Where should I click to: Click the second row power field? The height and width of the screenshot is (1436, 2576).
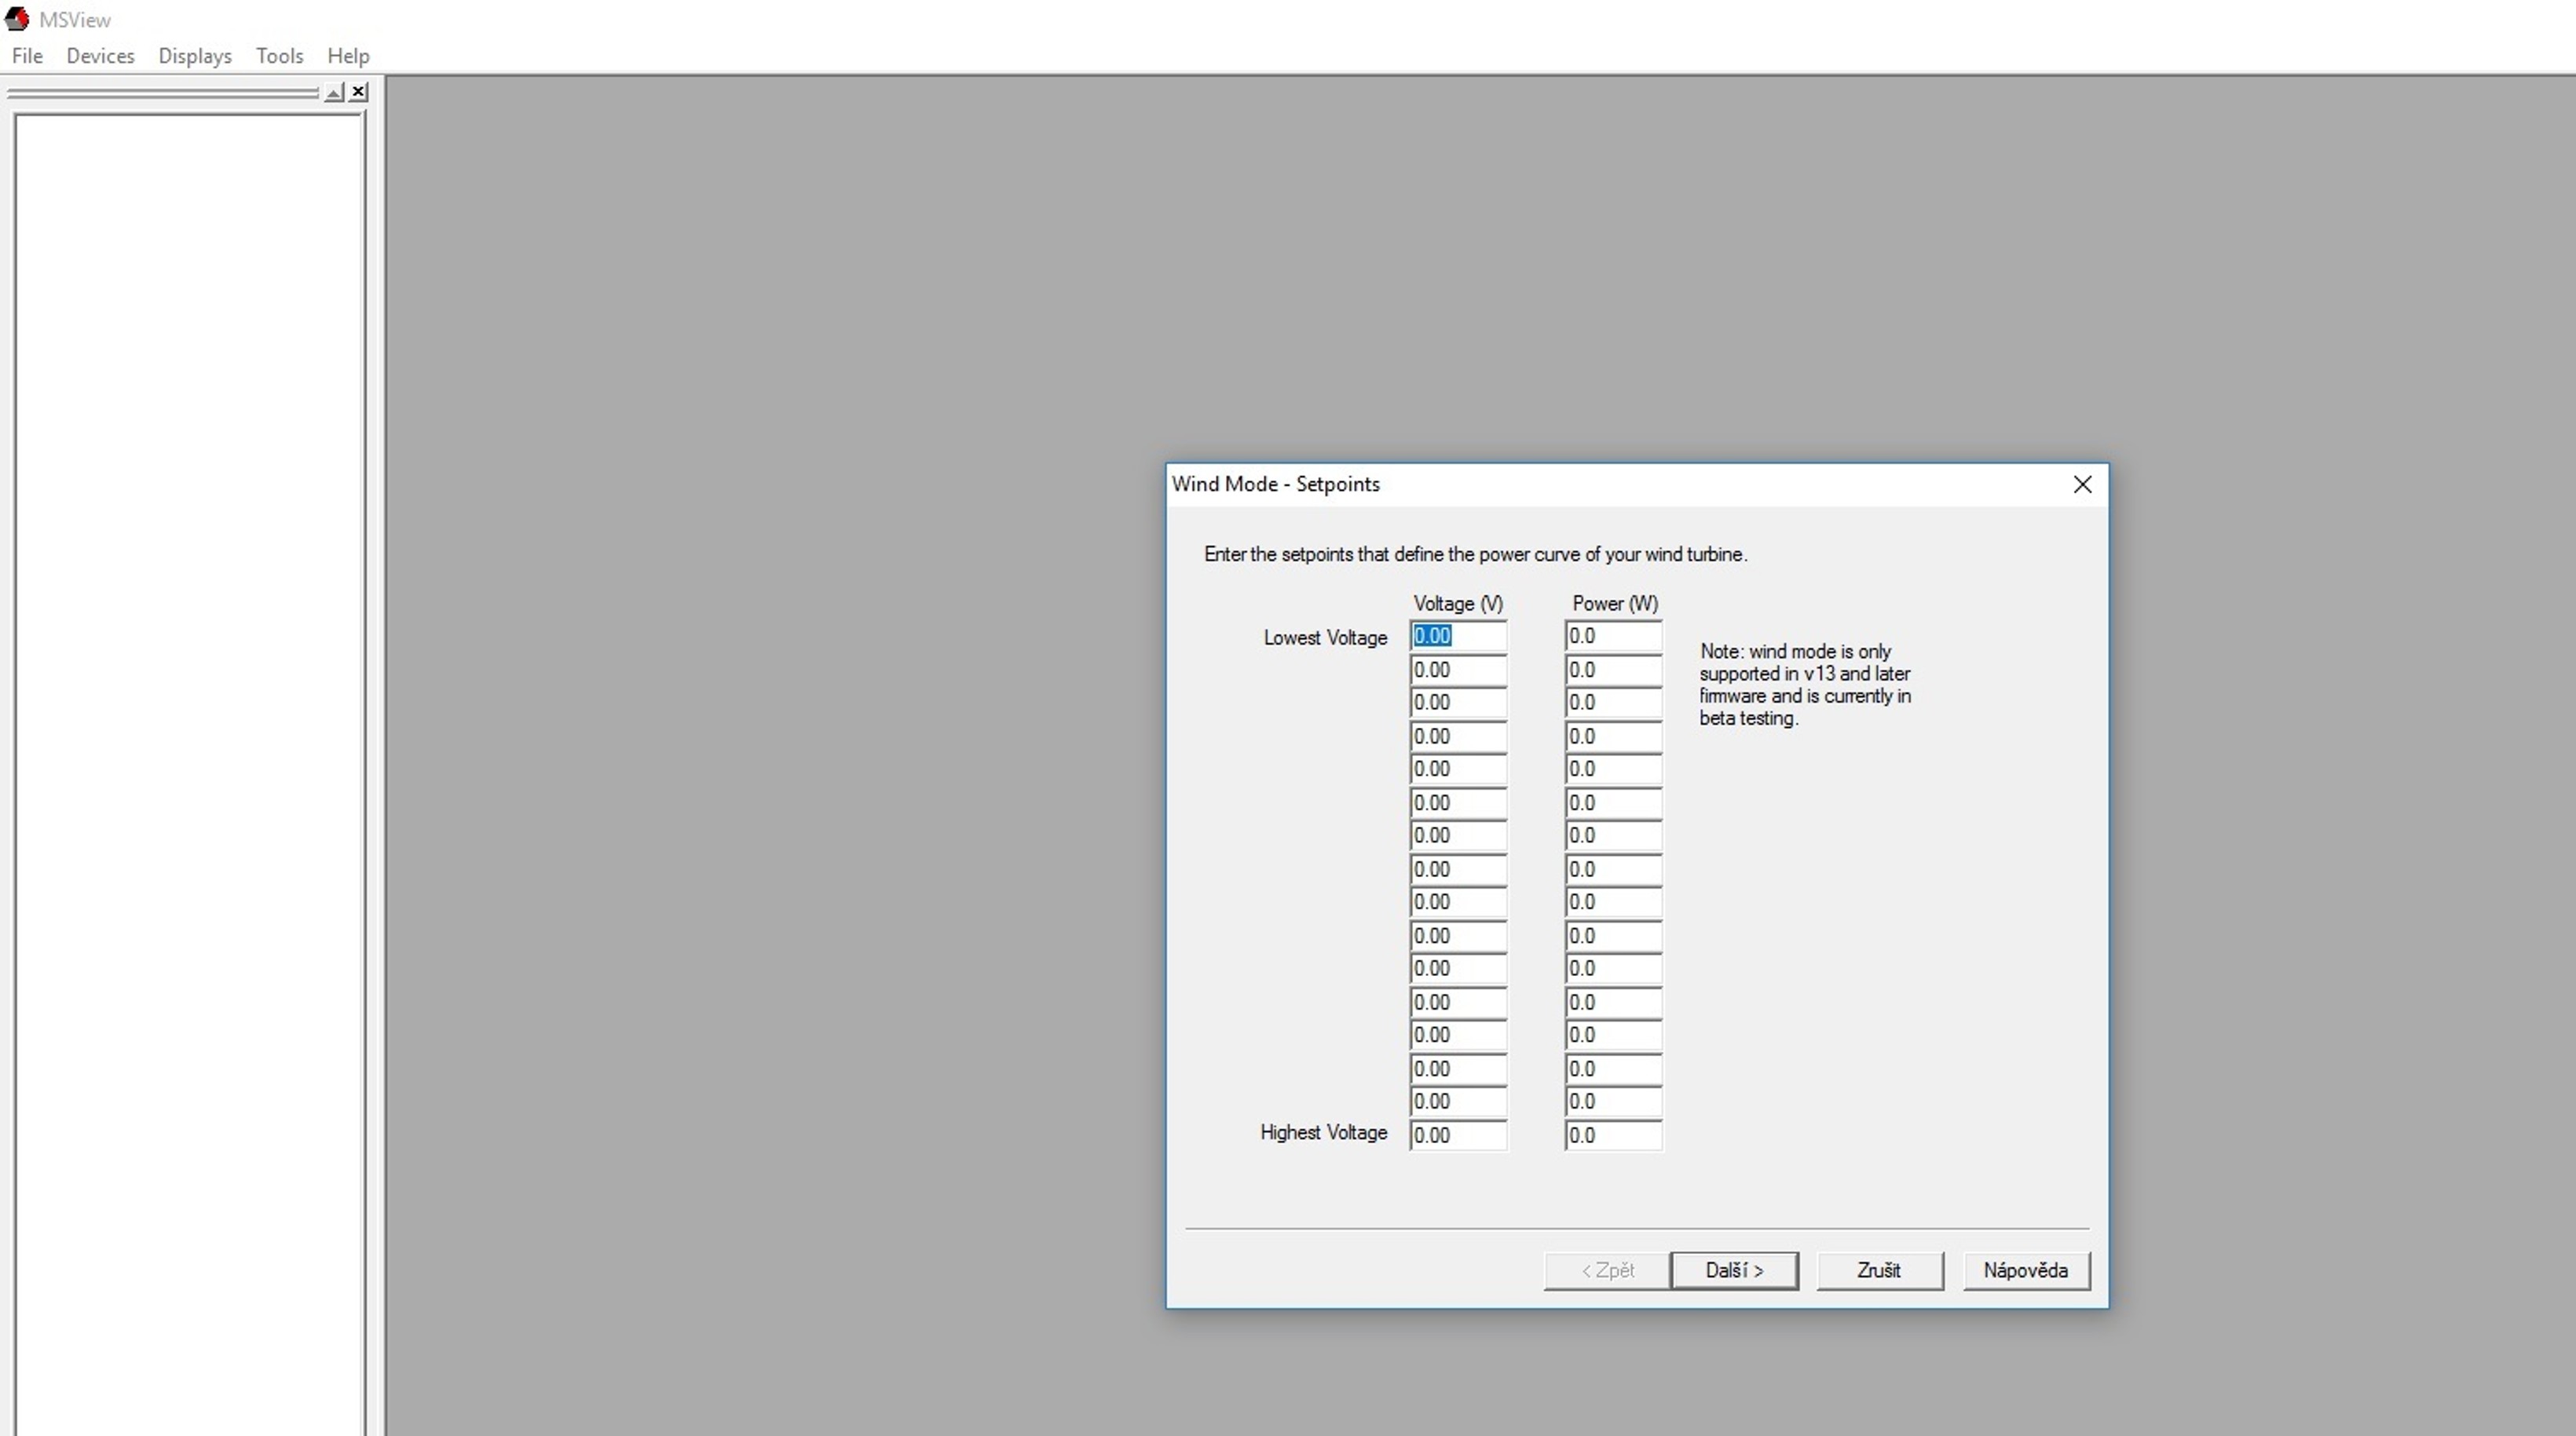(1612, 670)
